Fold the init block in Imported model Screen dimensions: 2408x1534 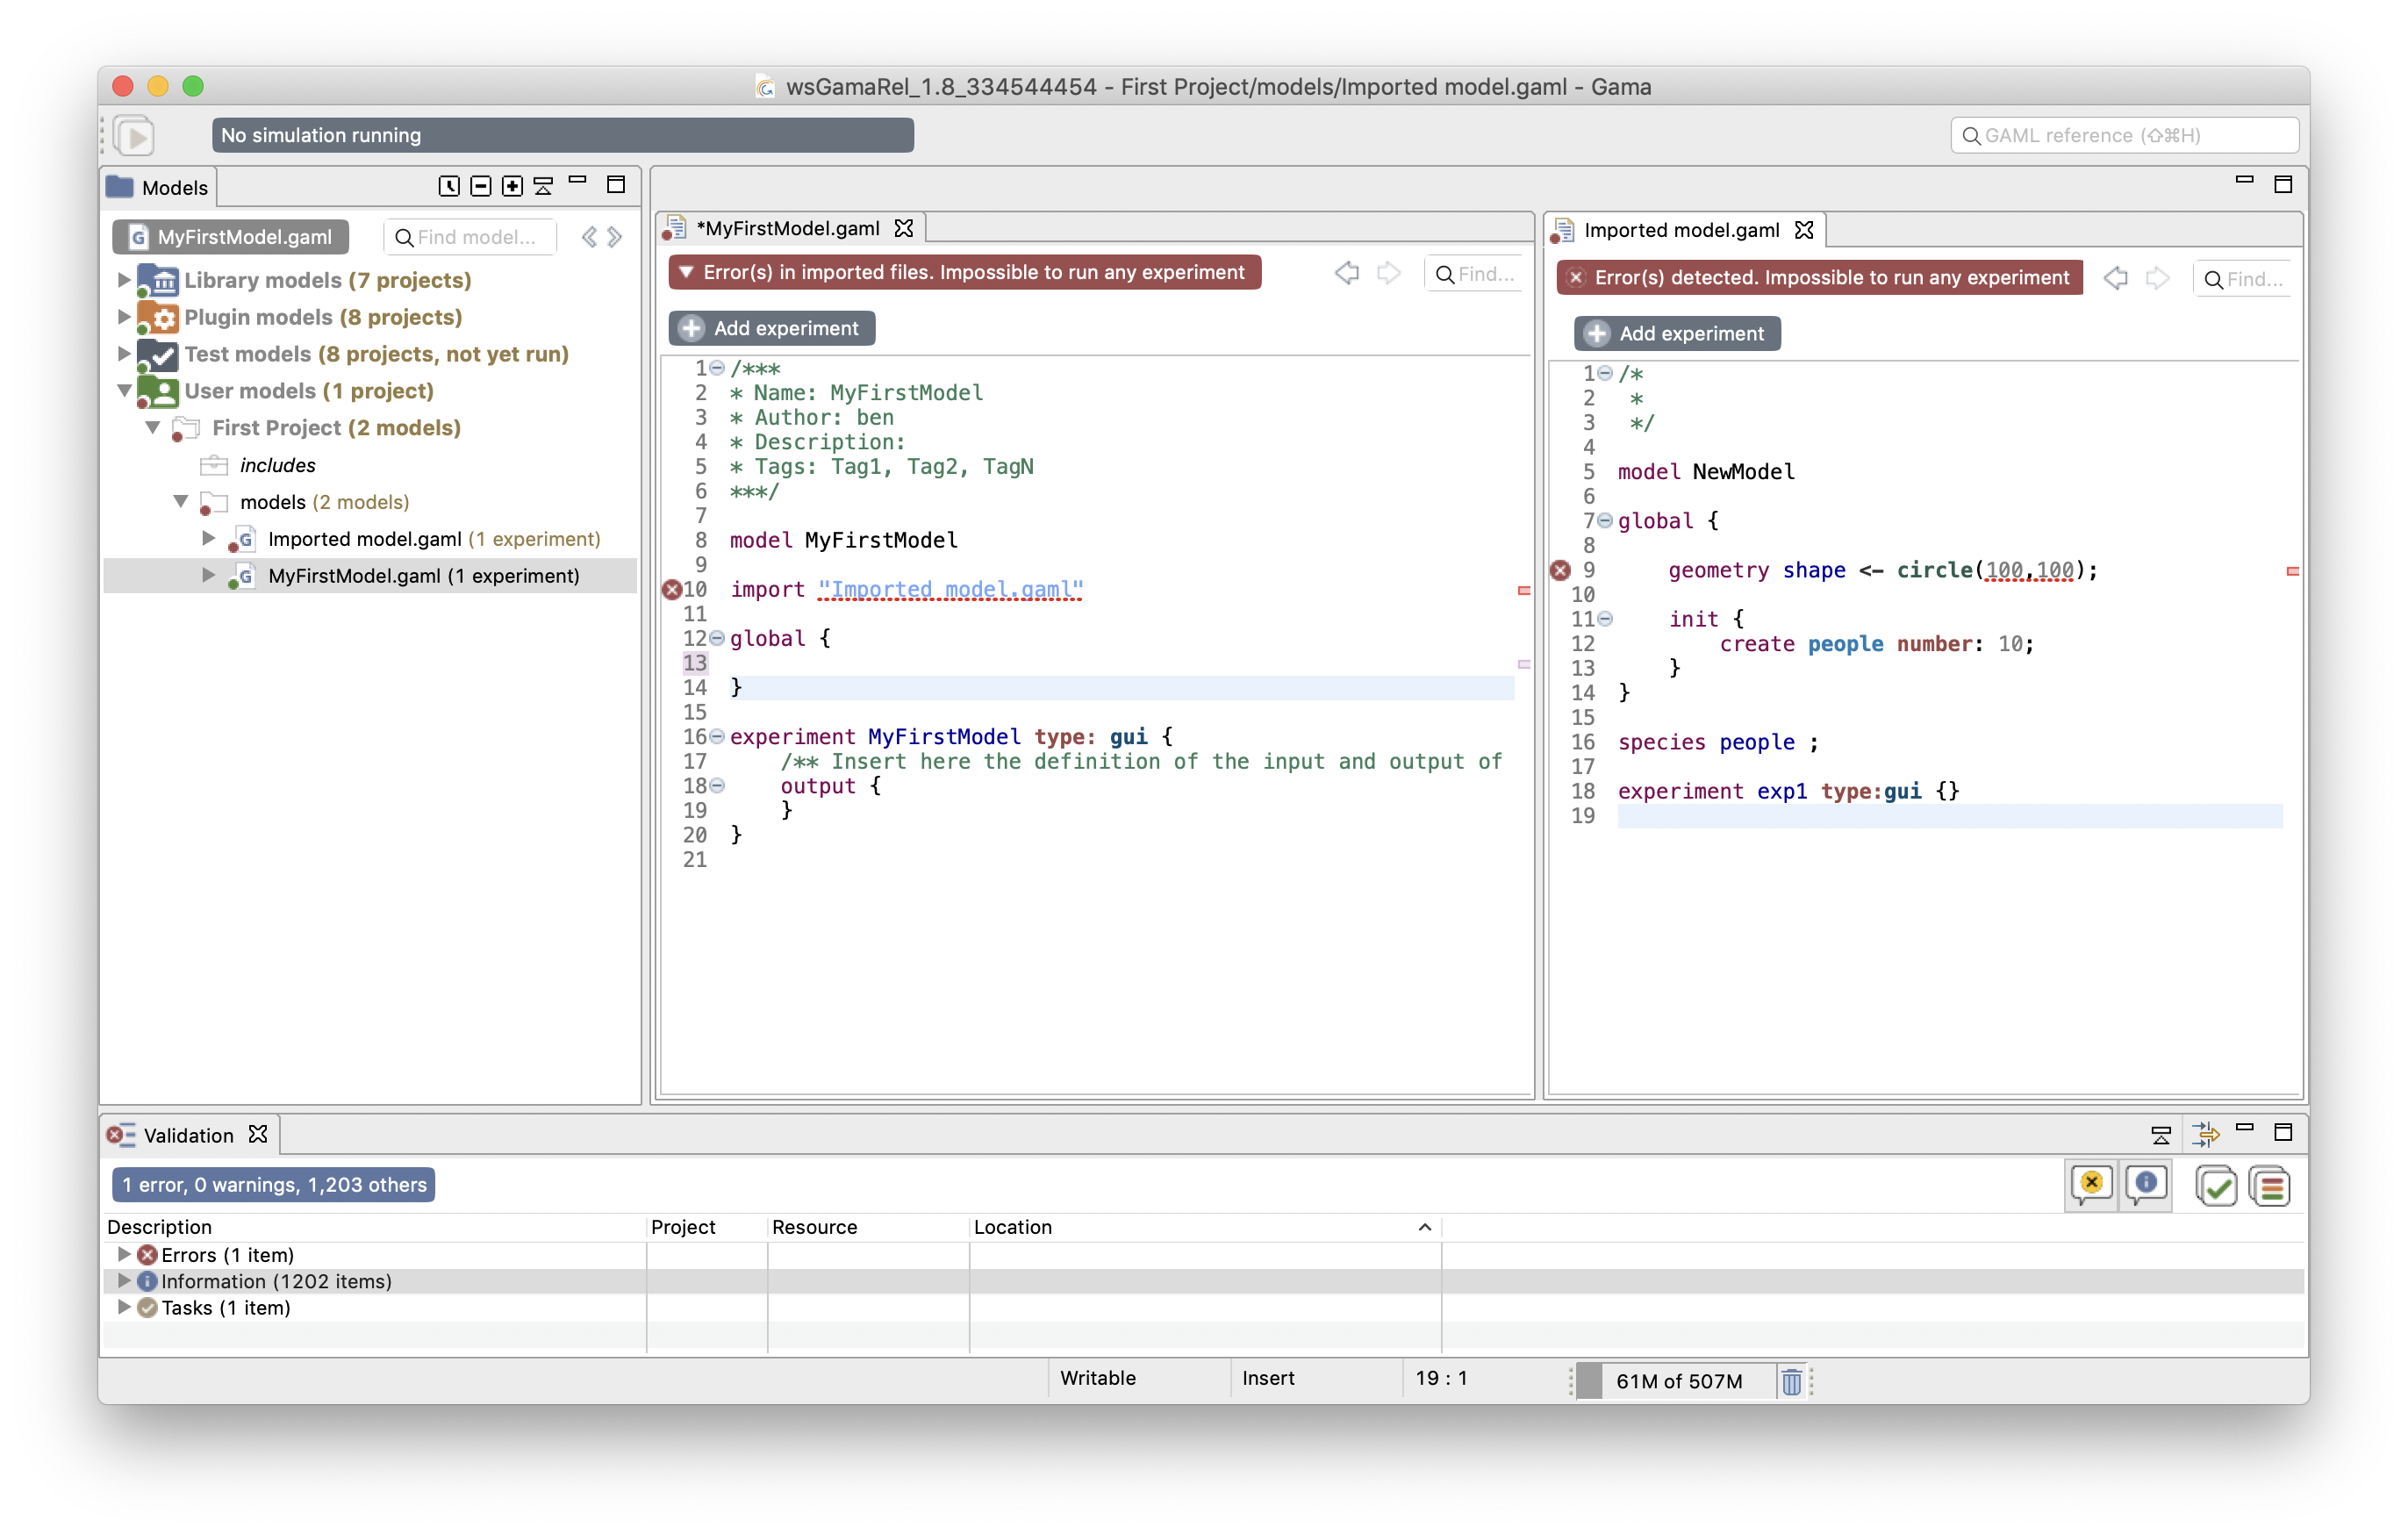pyautogui.click(x=1605, y=619)
